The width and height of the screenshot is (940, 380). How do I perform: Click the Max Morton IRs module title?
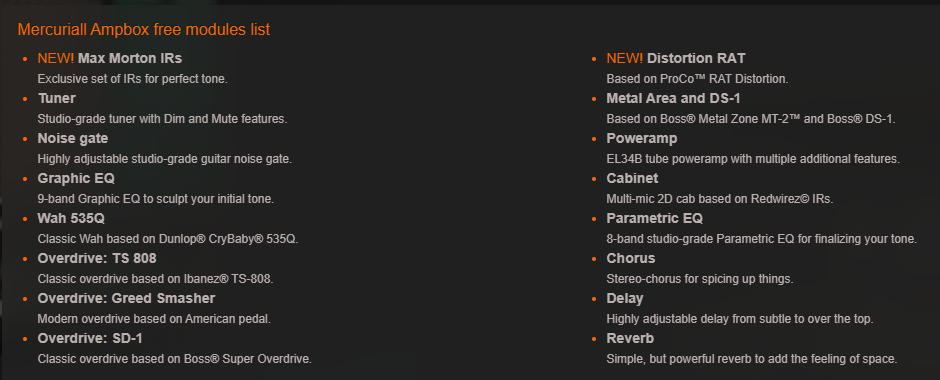pyautogui.click(x=129, y=58)
